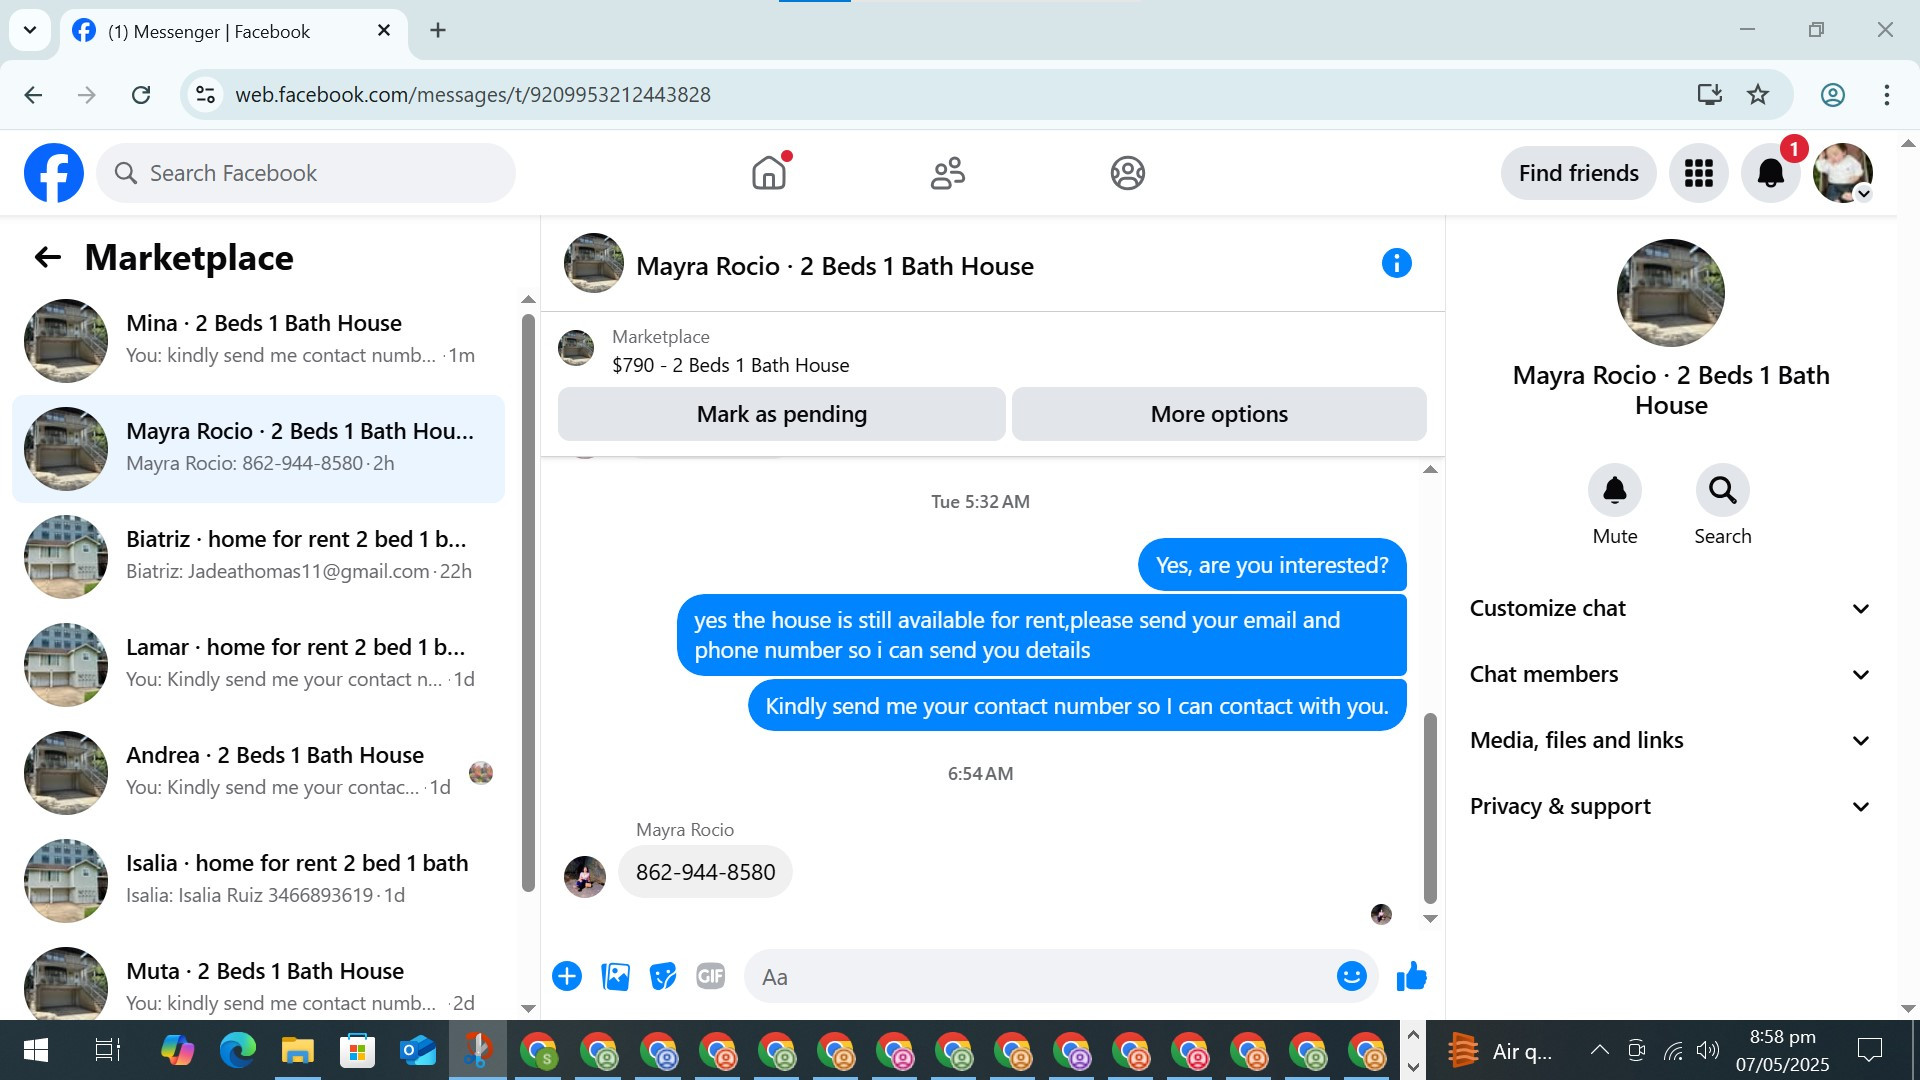Search within the conversation

pyautogui.click(x=1722, y=491)
